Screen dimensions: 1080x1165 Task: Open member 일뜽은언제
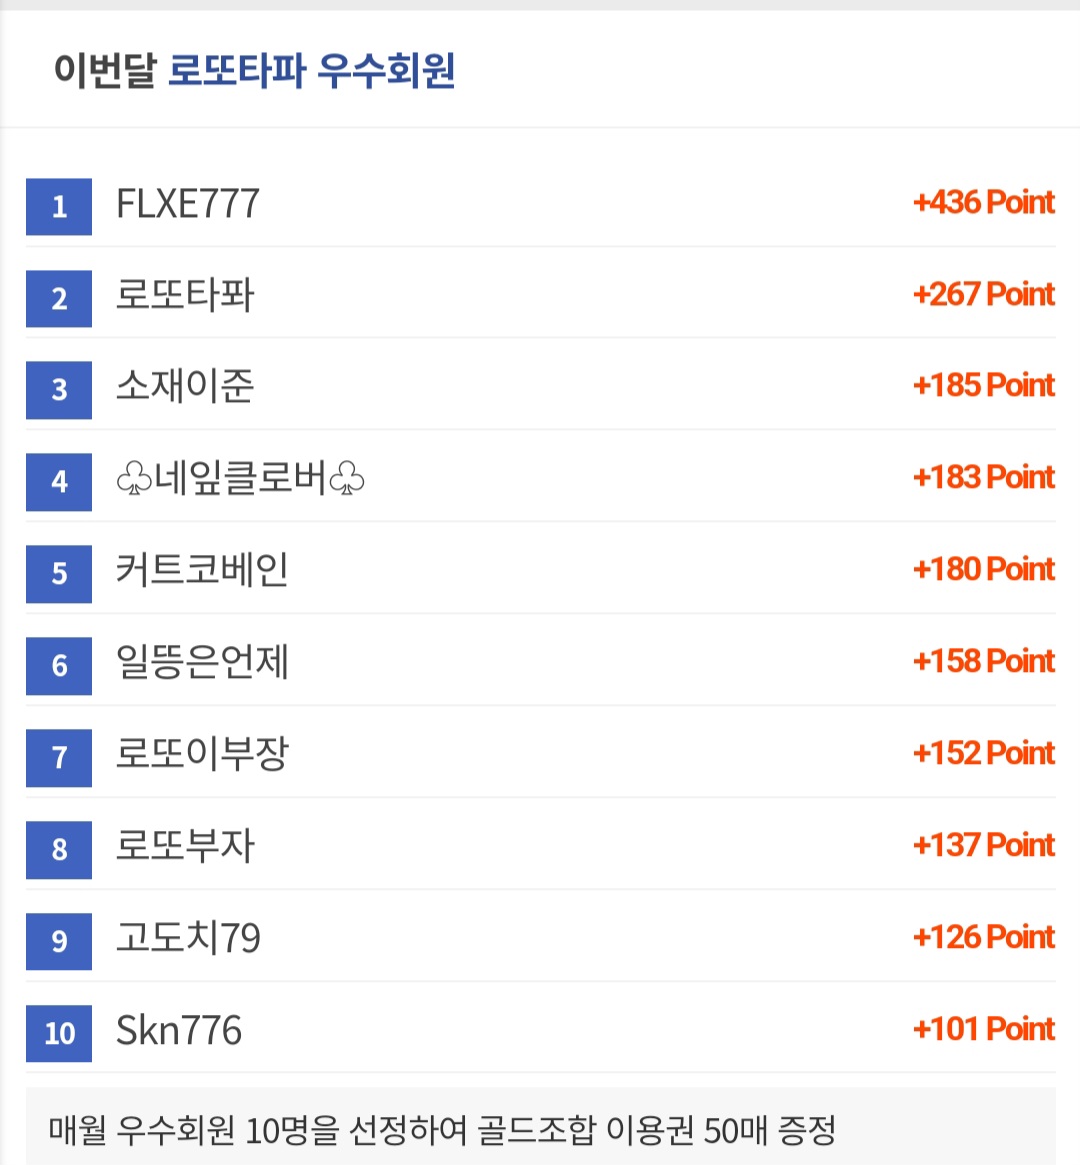[202, 662]
